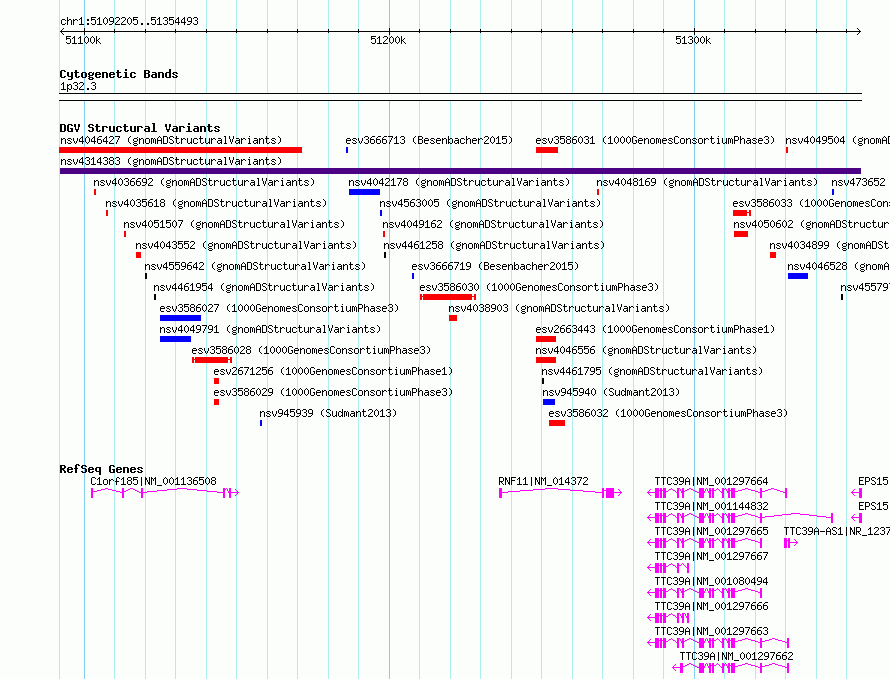Click the chr1:51092205..51354493 coordinates text
Image resolution: width=890 pixels, height=679 pixels.
tap(129, 21)
